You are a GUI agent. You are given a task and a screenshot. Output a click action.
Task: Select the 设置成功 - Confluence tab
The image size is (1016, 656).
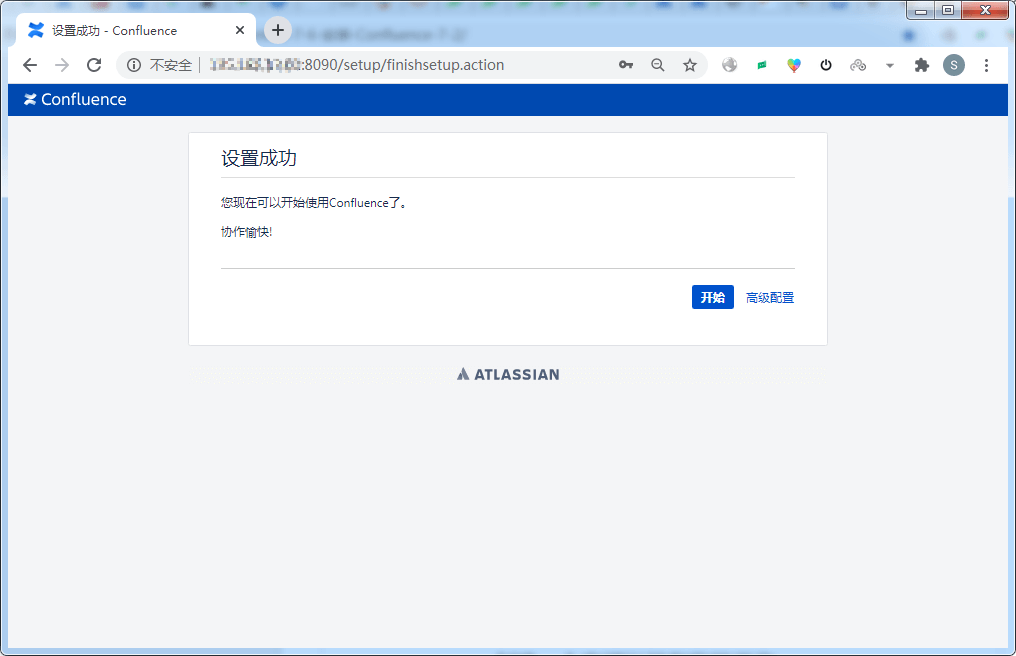pos(136,30)
